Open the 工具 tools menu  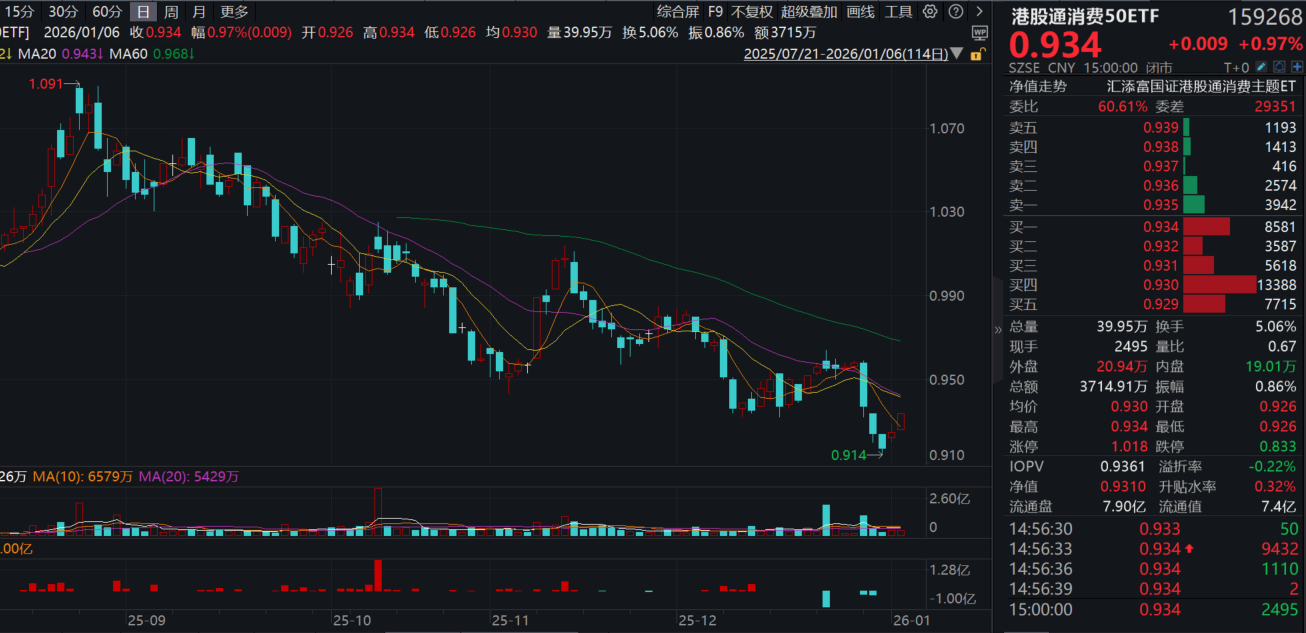coord(899,12)
